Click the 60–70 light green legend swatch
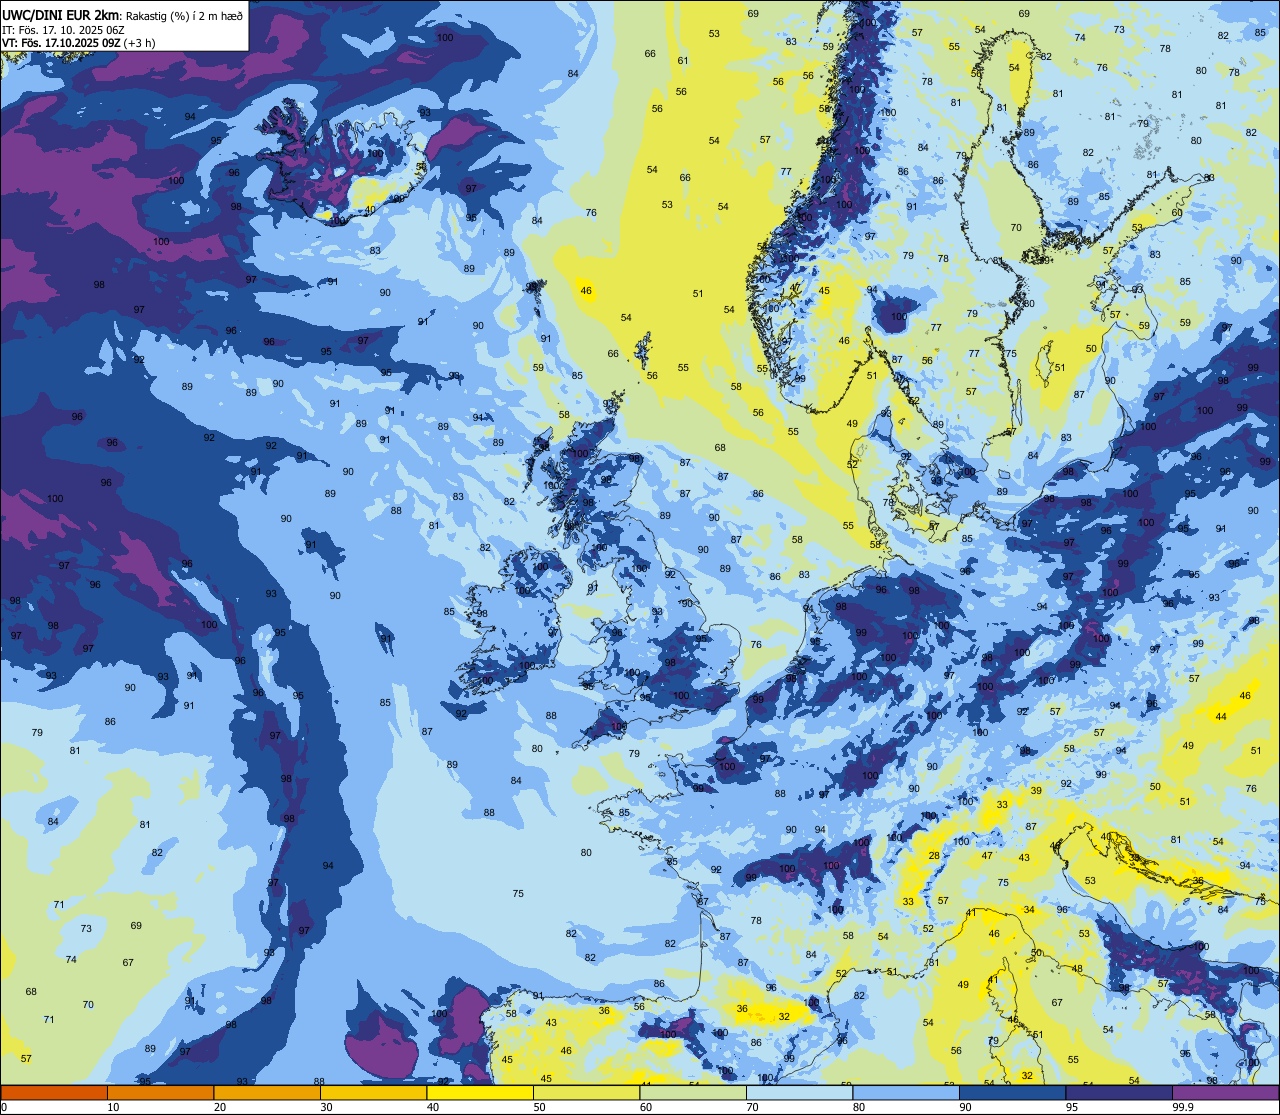 693,1092
